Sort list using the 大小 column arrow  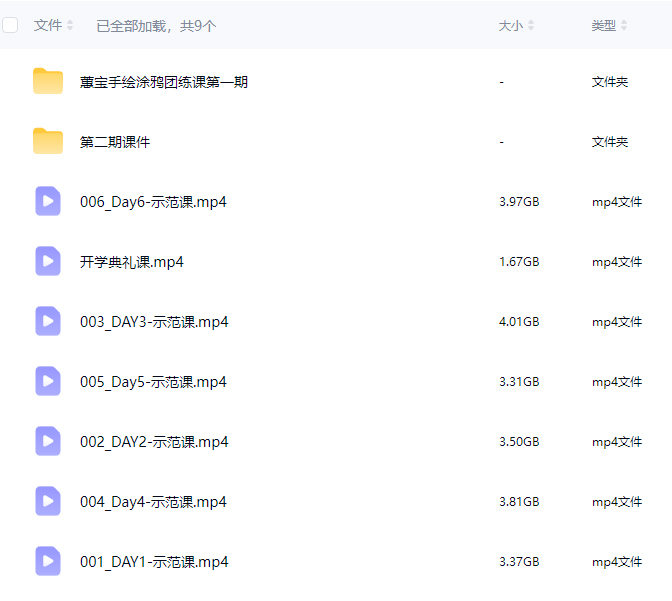tap(531, 26)
